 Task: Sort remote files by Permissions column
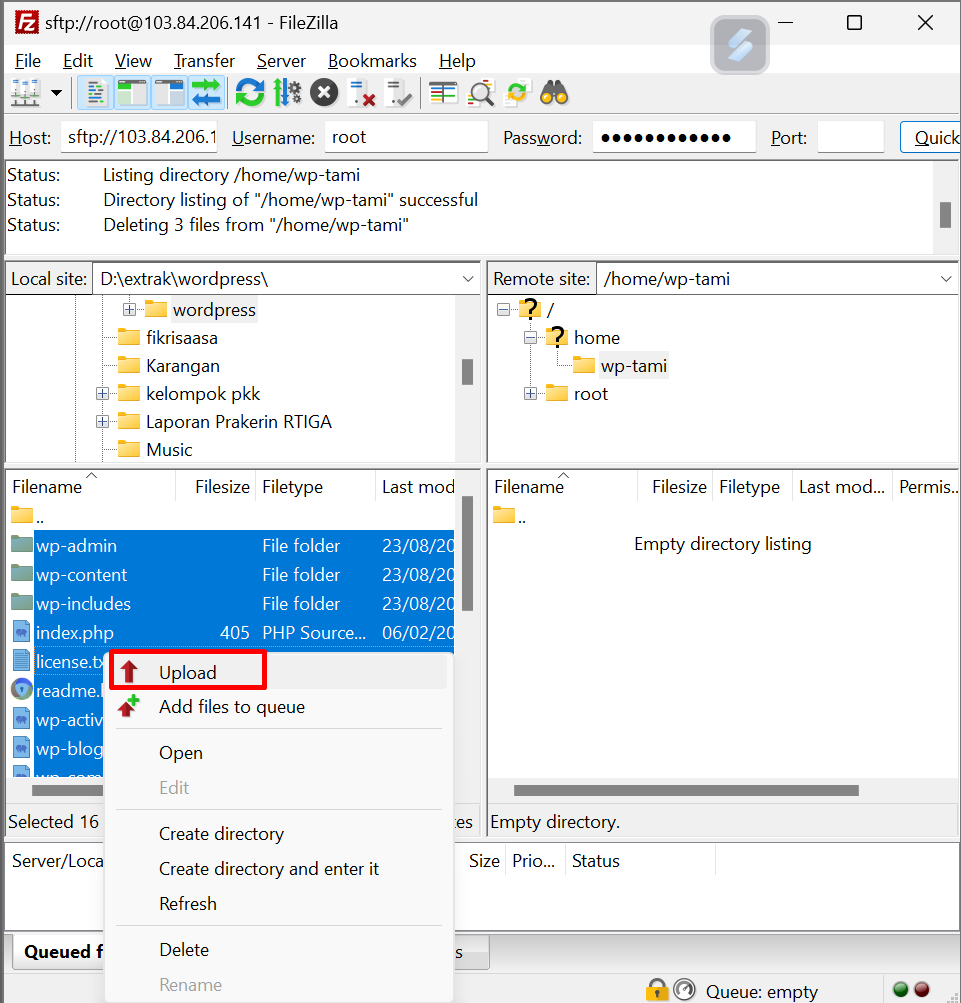[926, 487]
